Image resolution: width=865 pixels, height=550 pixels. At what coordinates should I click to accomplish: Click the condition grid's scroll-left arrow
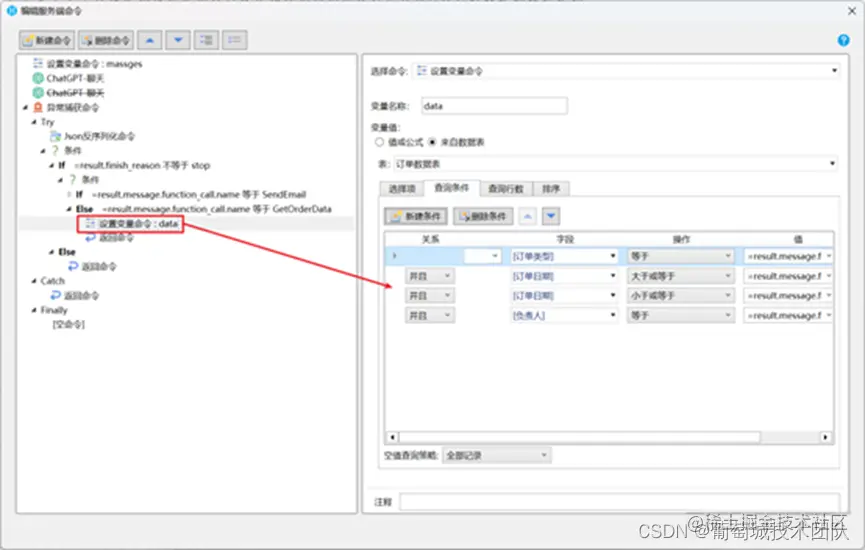[392, 437]
